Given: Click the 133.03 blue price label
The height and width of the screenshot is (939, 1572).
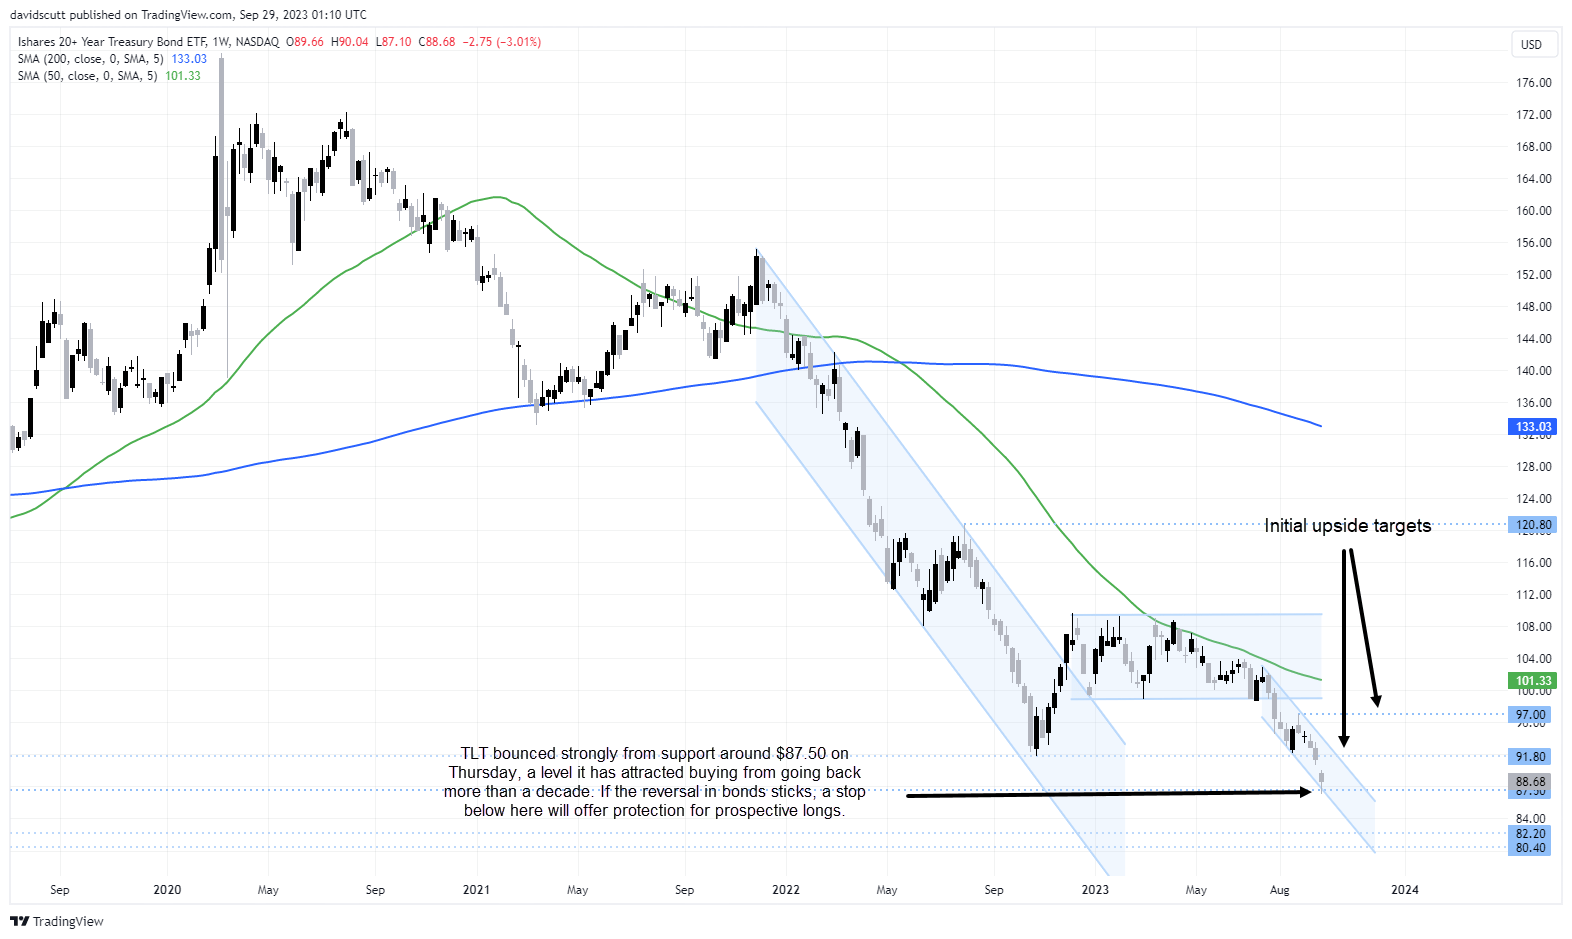Looking at the screenshot, I should point(1532,427).
